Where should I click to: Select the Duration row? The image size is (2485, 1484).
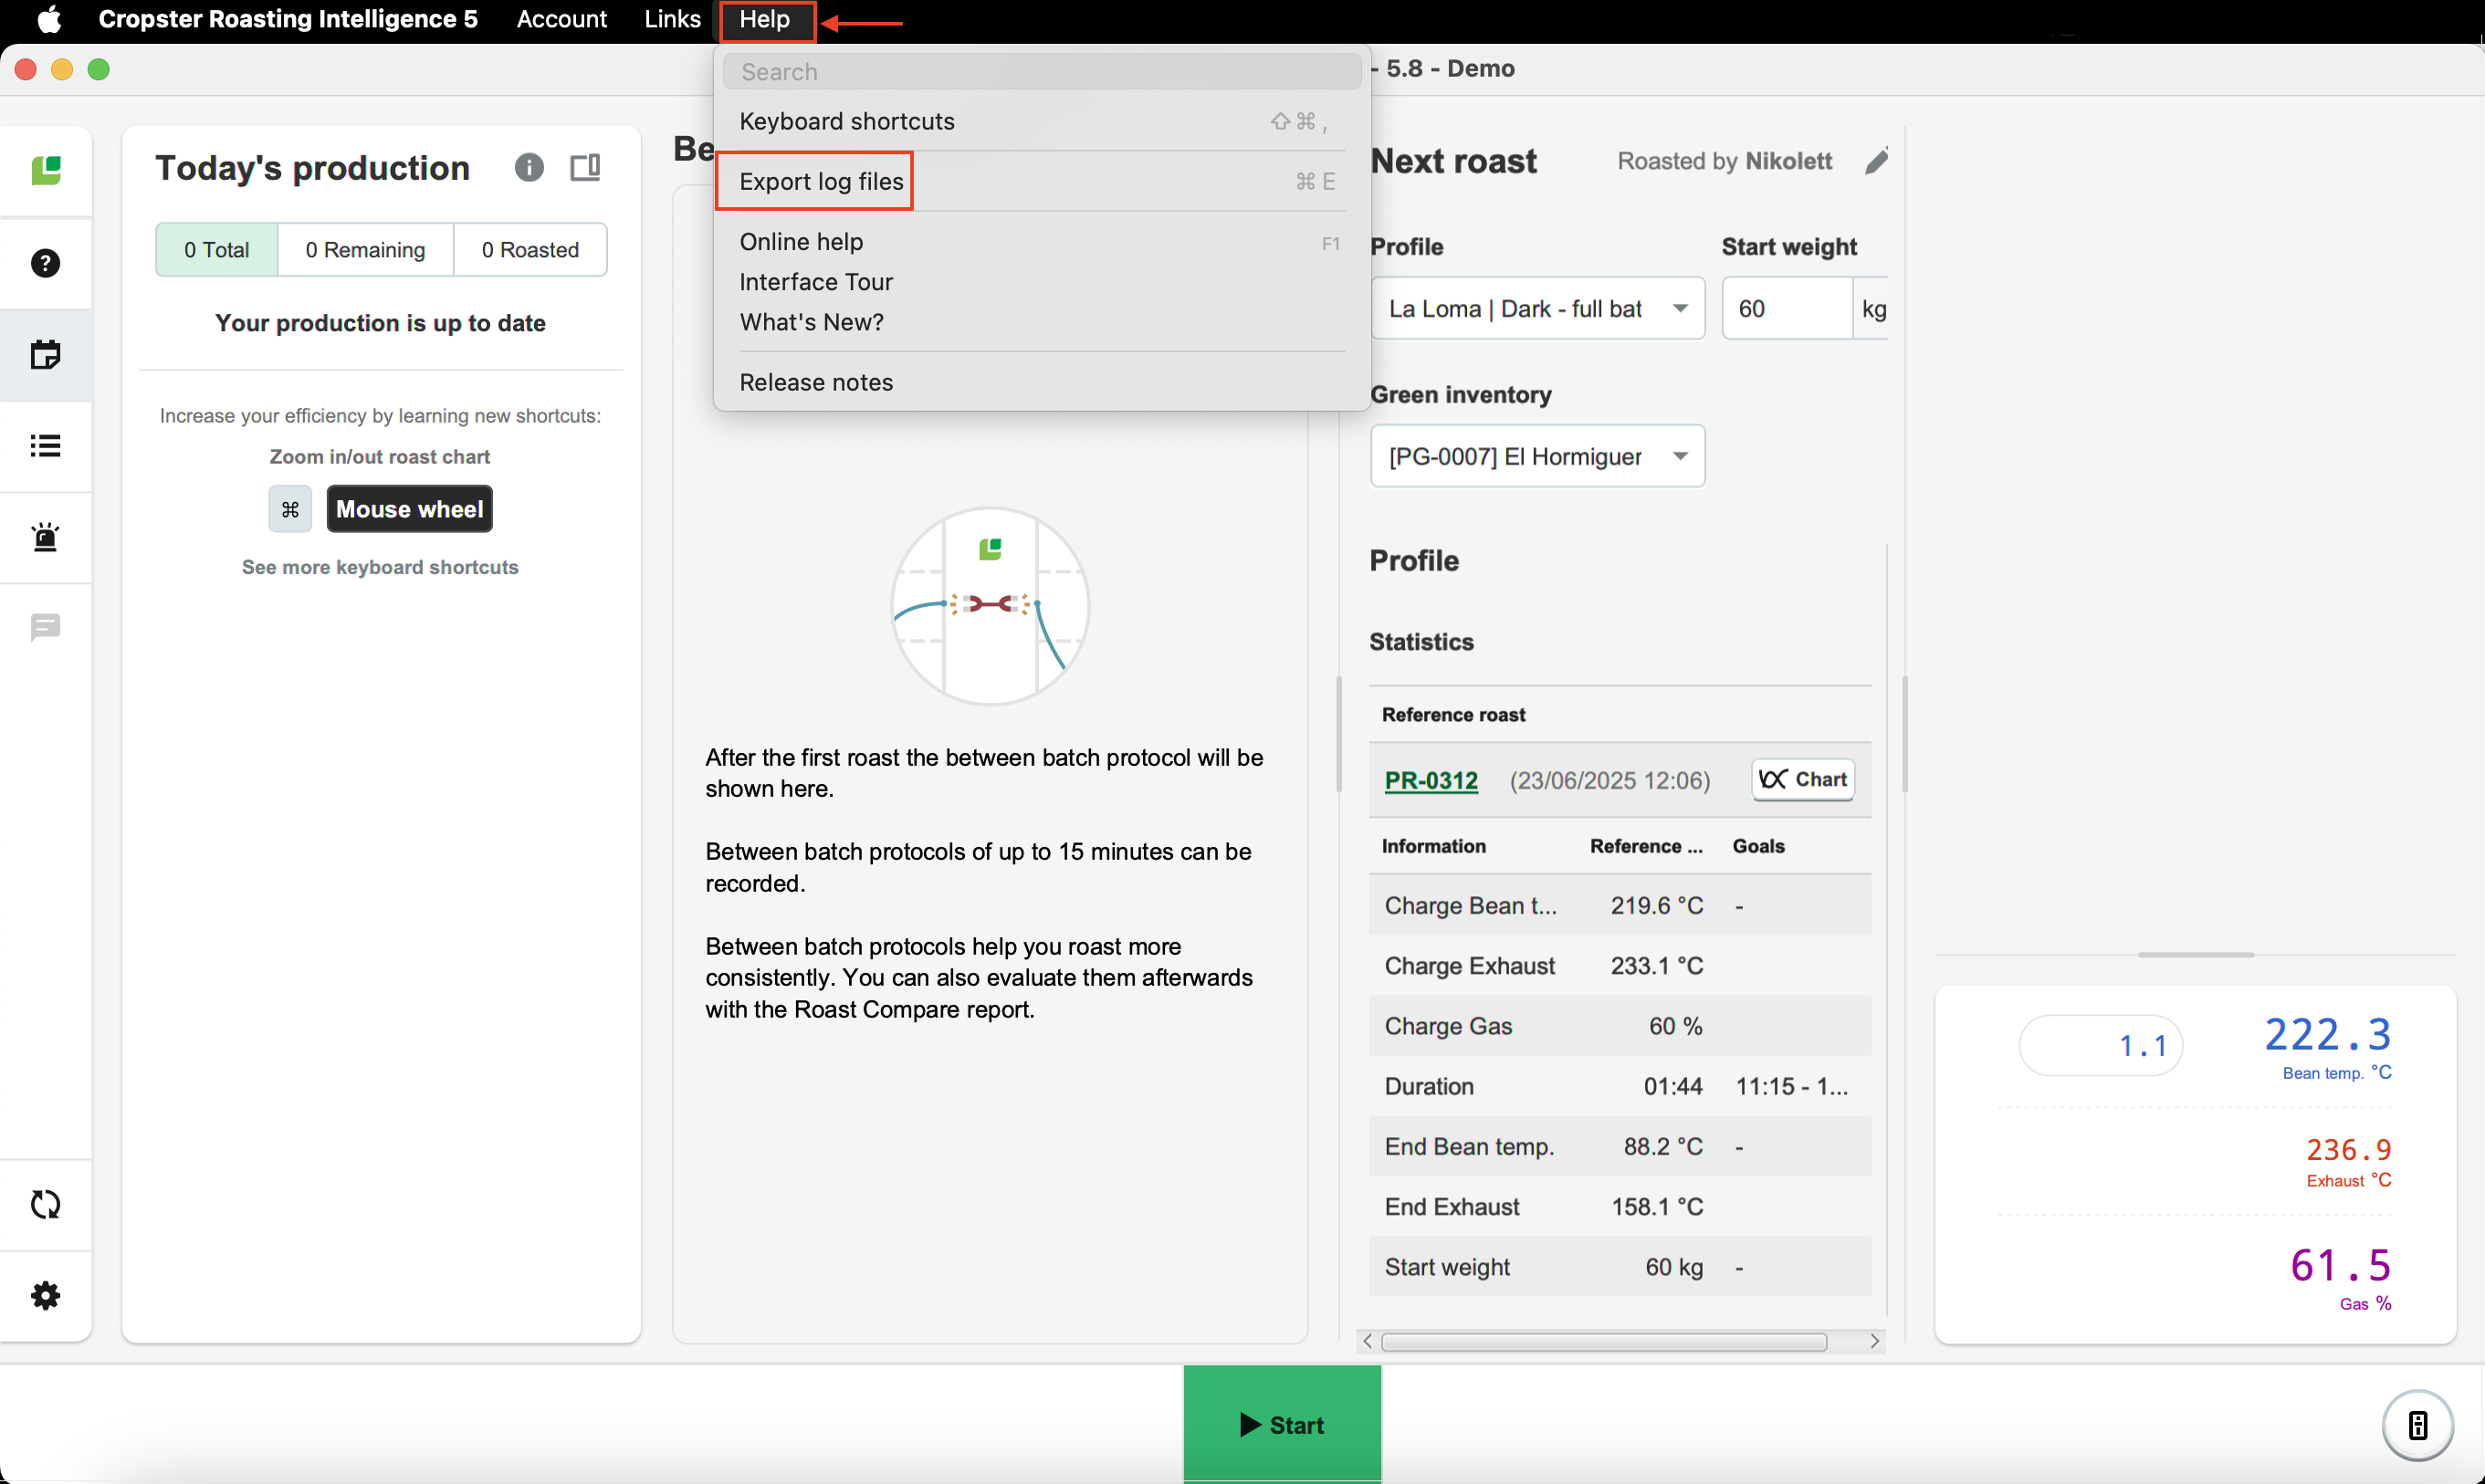[1620, 1086]
